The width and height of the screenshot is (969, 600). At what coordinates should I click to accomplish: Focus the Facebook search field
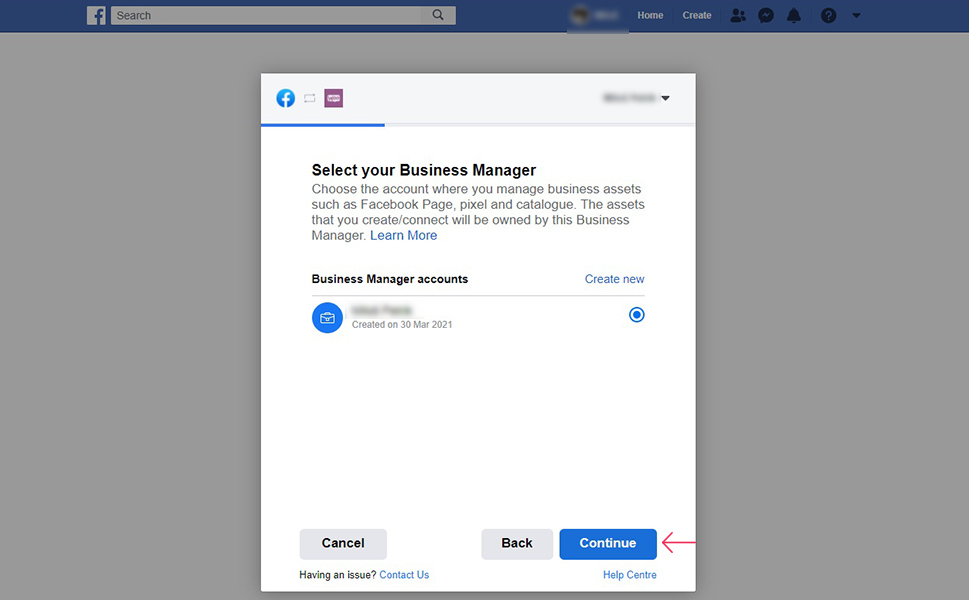point(267,15)
